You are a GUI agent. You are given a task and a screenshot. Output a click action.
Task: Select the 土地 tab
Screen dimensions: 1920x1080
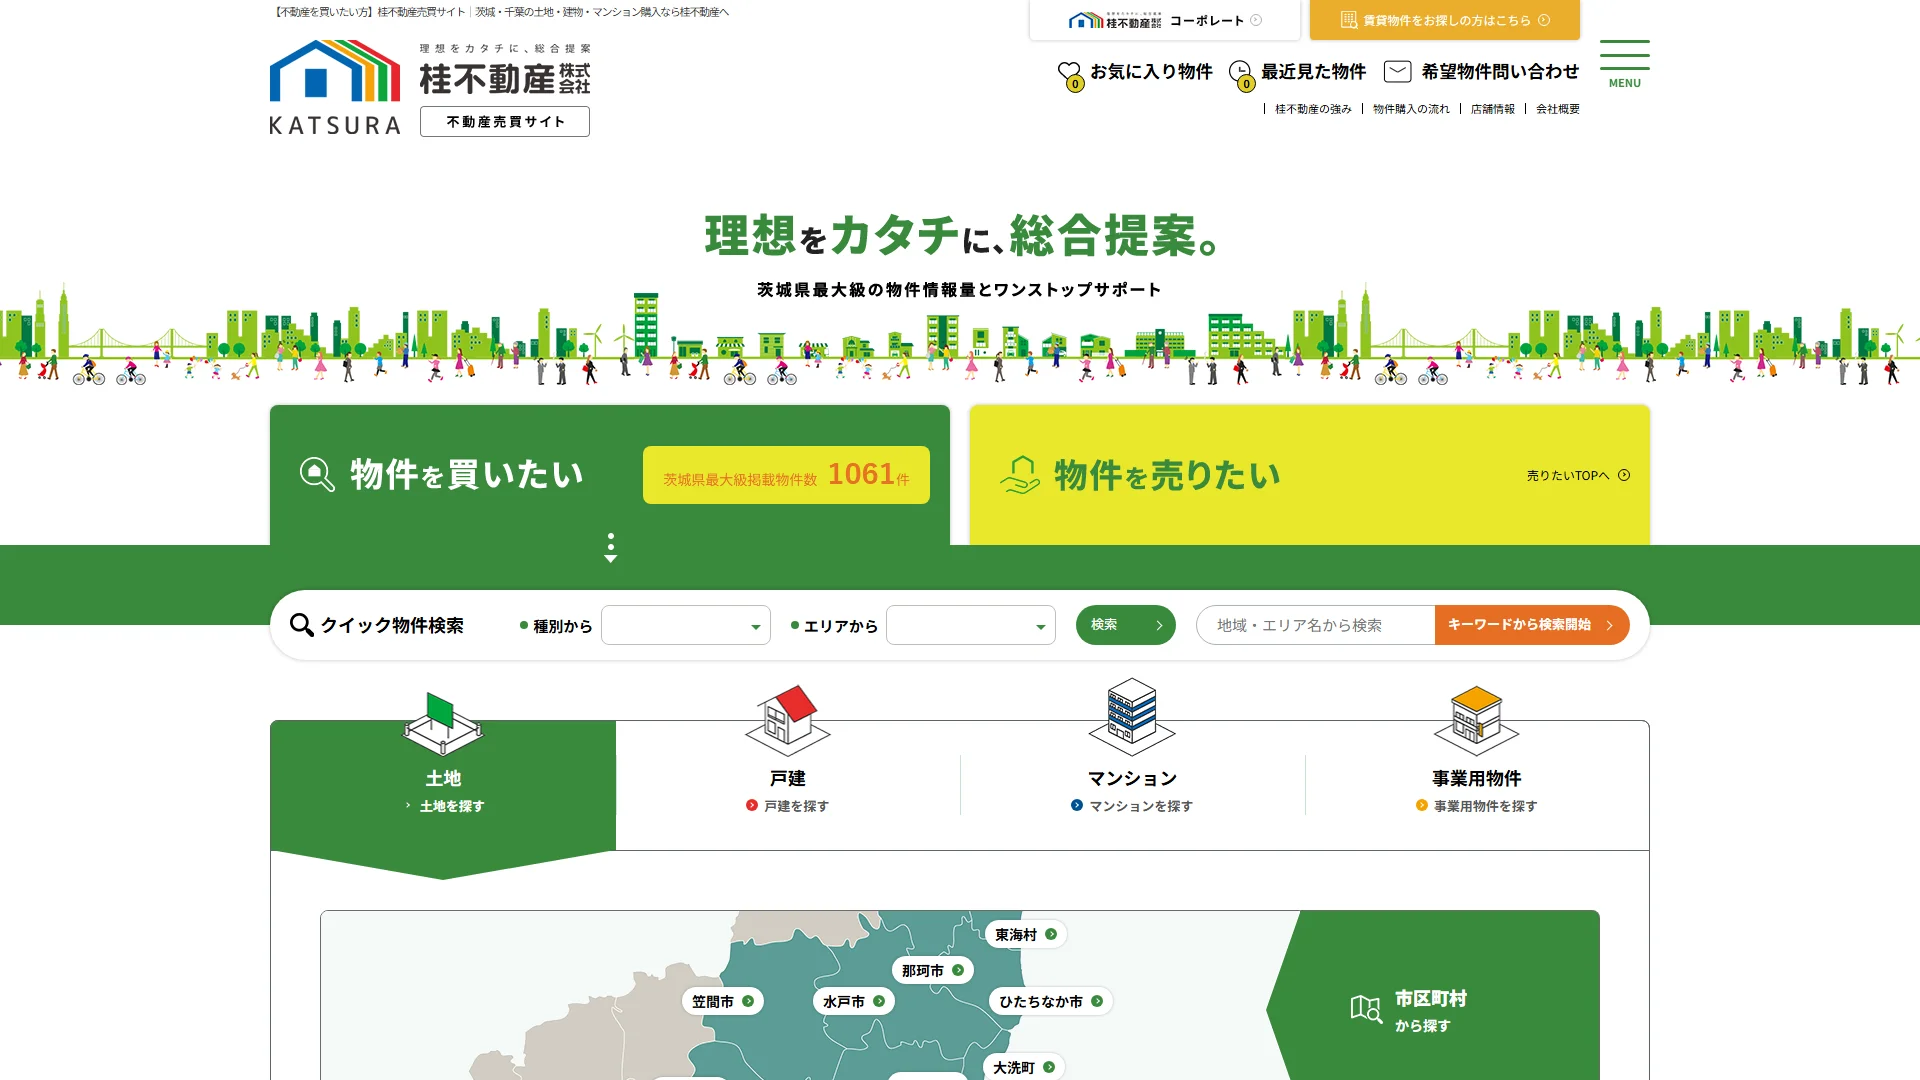(x=443, y=785)
